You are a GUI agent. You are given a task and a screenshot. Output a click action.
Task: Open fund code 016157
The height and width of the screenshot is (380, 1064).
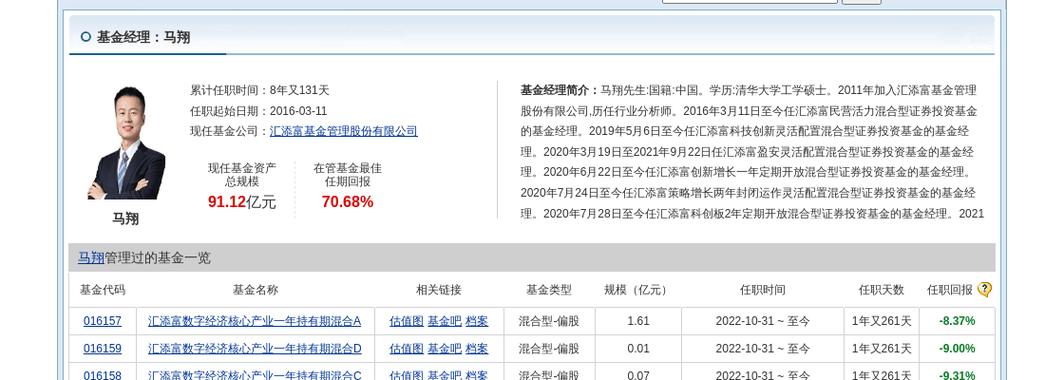pos(102,321)
